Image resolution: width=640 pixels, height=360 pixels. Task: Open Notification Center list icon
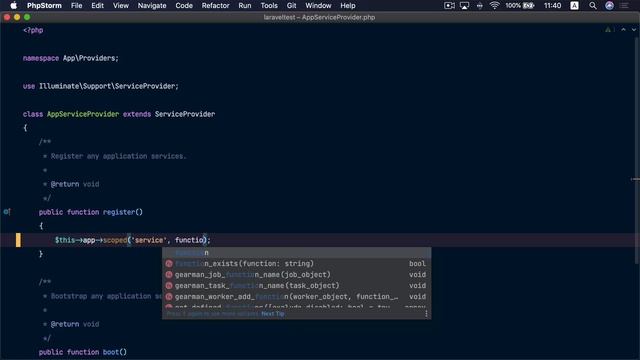click(624, 6)
